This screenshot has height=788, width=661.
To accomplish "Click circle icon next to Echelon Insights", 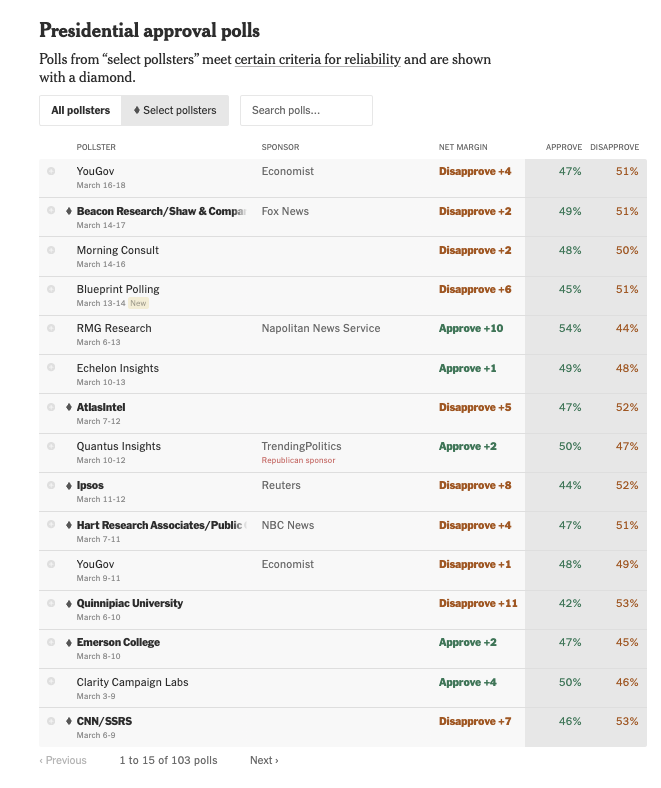I will (51, 367).
